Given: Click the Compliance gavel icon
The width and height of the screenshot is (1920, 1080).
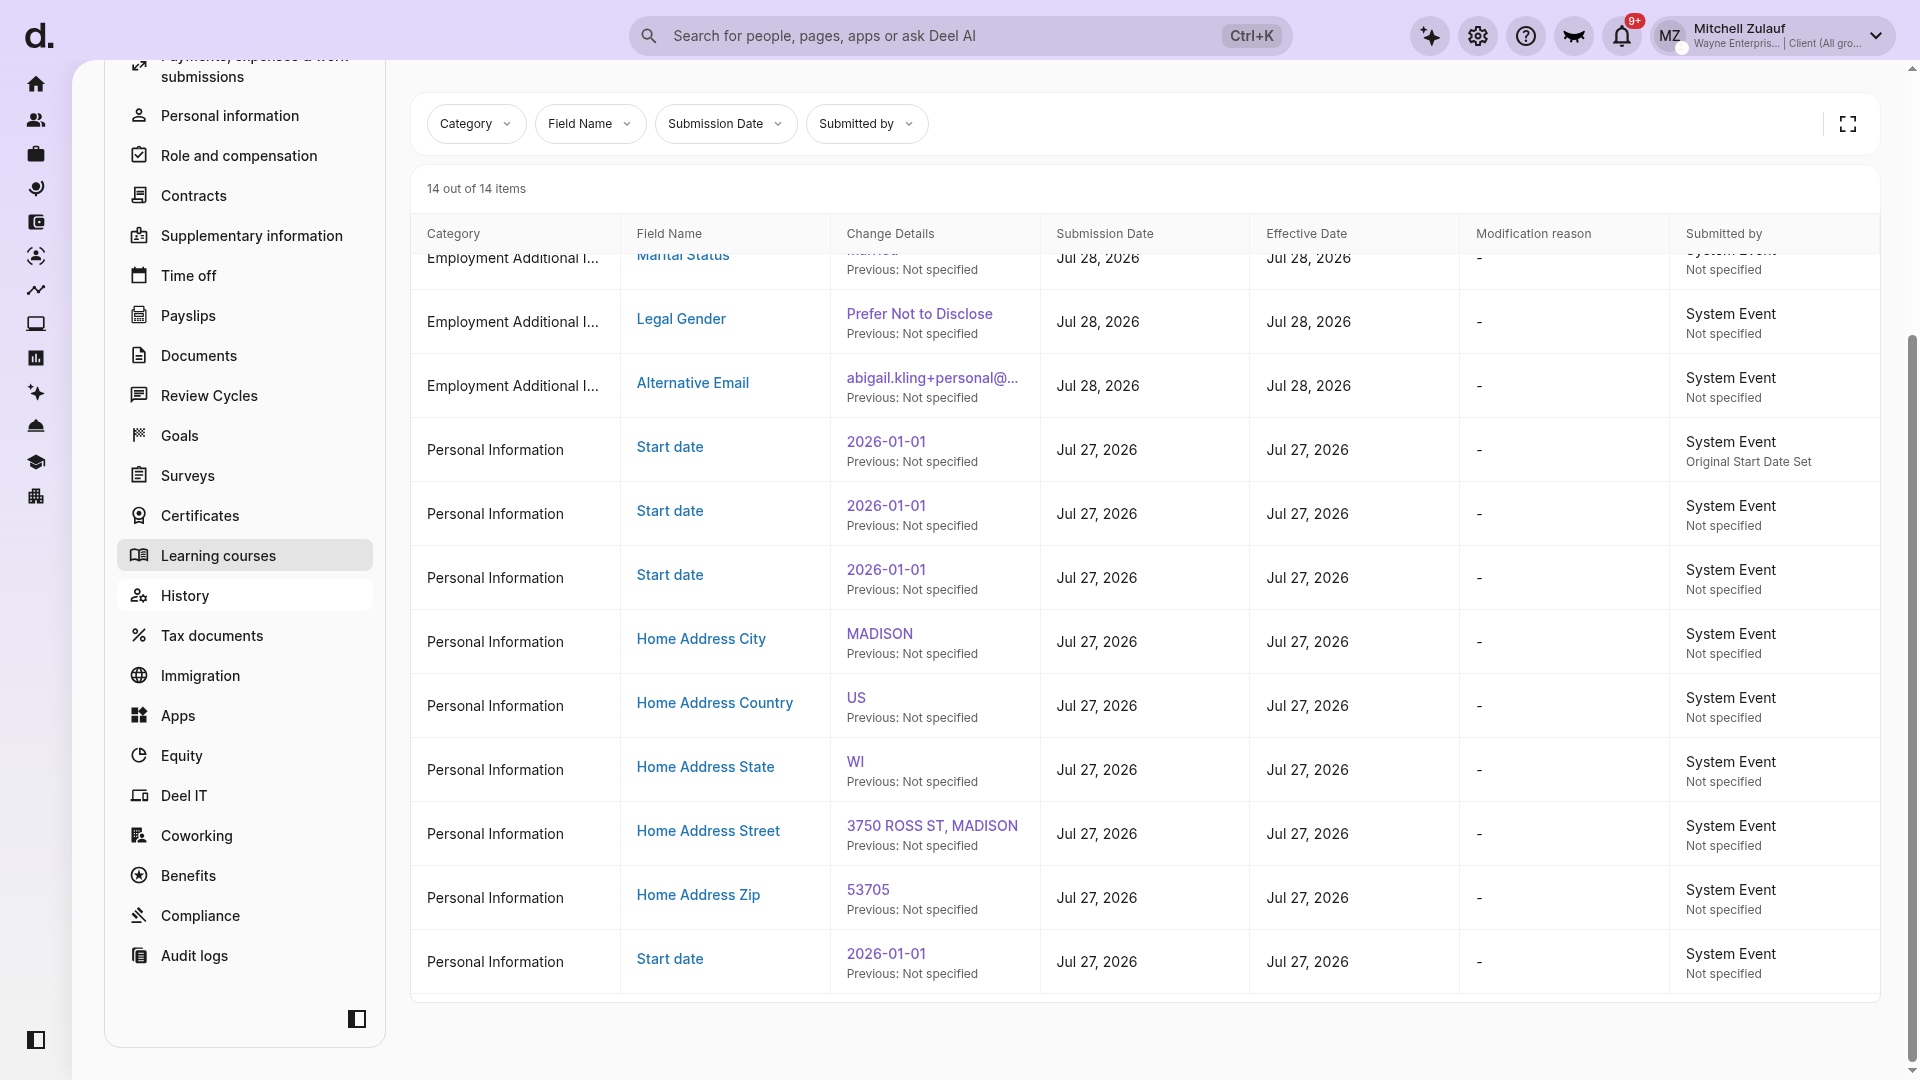Looking at the screenshot, I should pyautogui.click(x=139, y=916).
